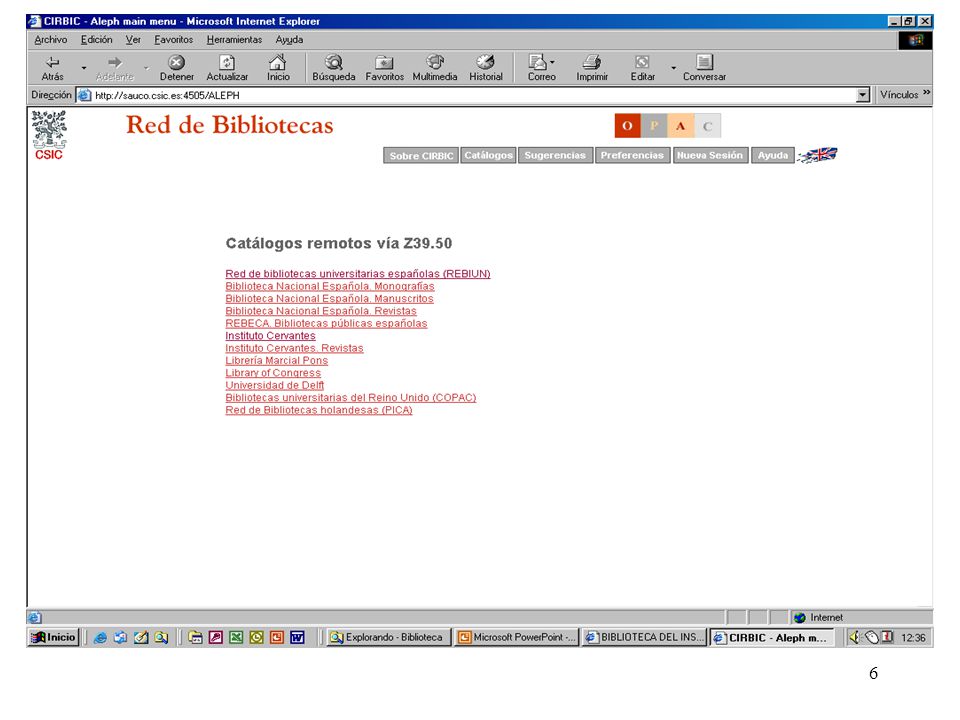Open the Excel quick launch icon
This screenshot has height=720, width=960.
[x=236, y=638]
